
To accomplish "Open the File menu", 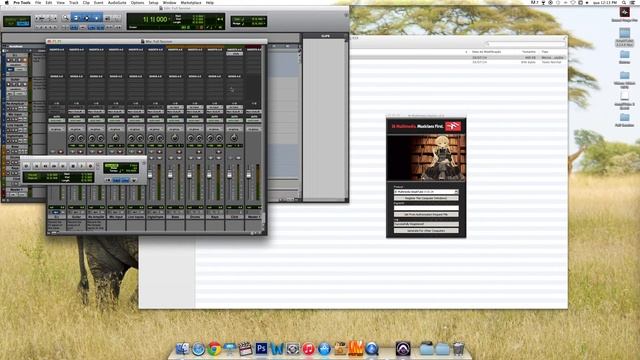I will pyautogui.click(x=38, y=2).
